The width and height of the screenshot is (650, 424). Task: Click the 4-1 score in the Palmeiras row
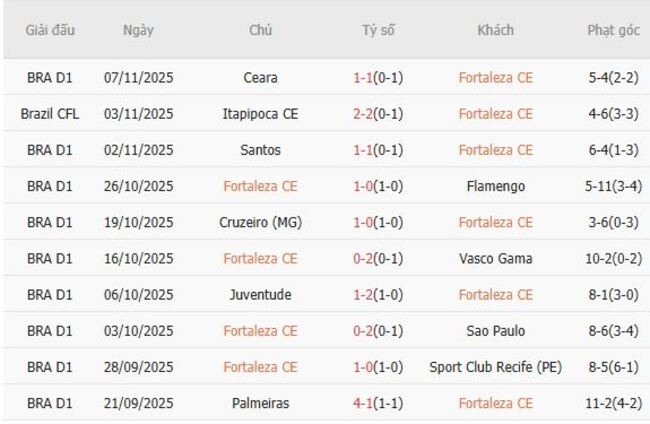click(364, 403)
